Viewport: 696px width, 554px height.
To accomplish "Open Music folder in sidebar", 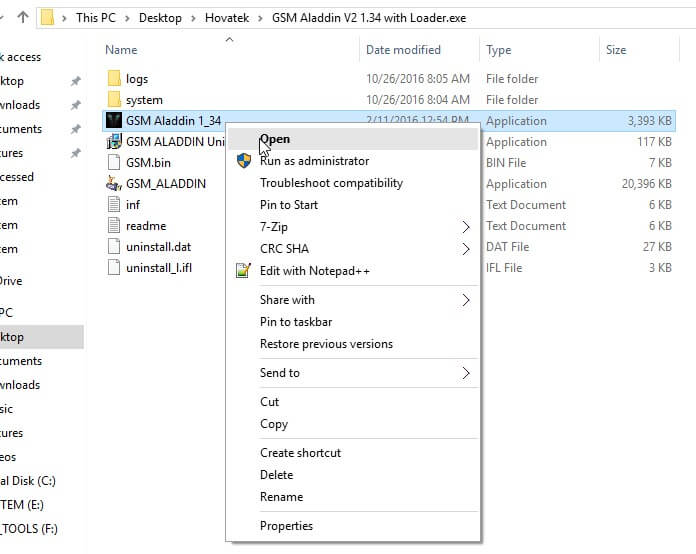I will (x=7, y=409).
